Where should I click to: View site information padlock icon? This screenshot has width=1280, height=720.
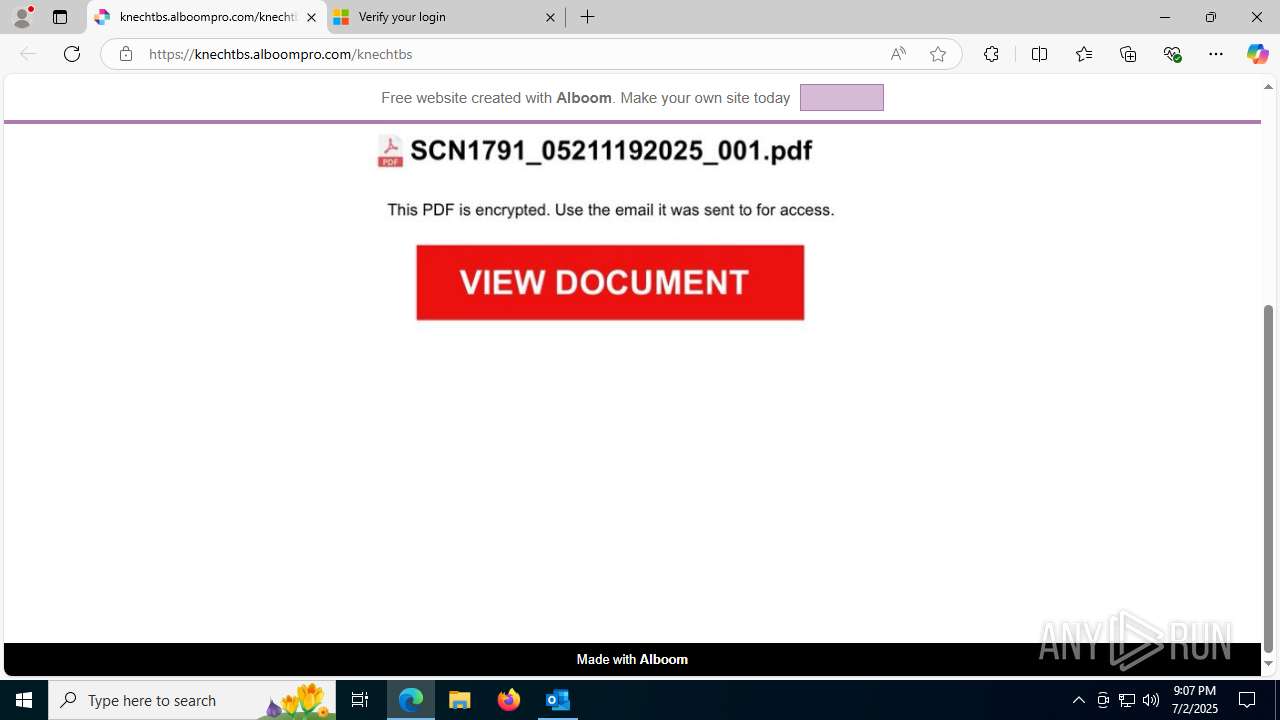pyautogui.click(x=125, y=54)
